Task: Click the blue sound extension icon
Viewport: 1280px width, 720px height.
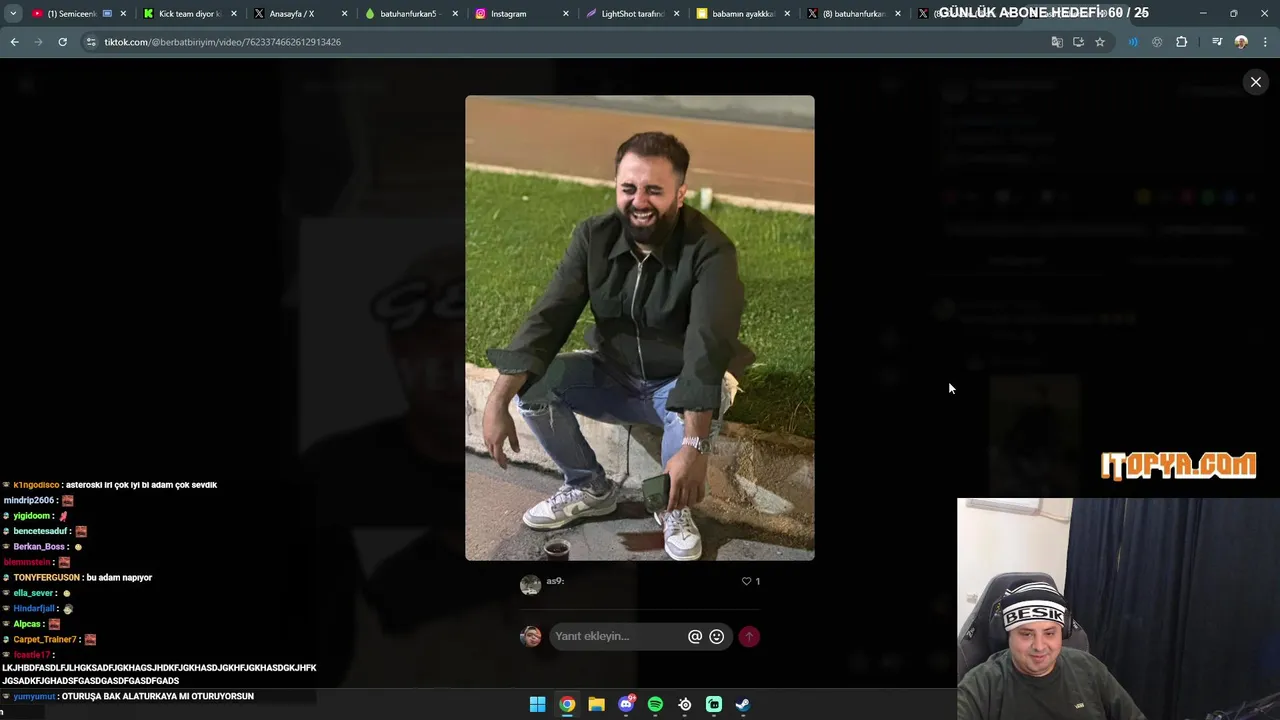Action: [x=1133, y=42]
